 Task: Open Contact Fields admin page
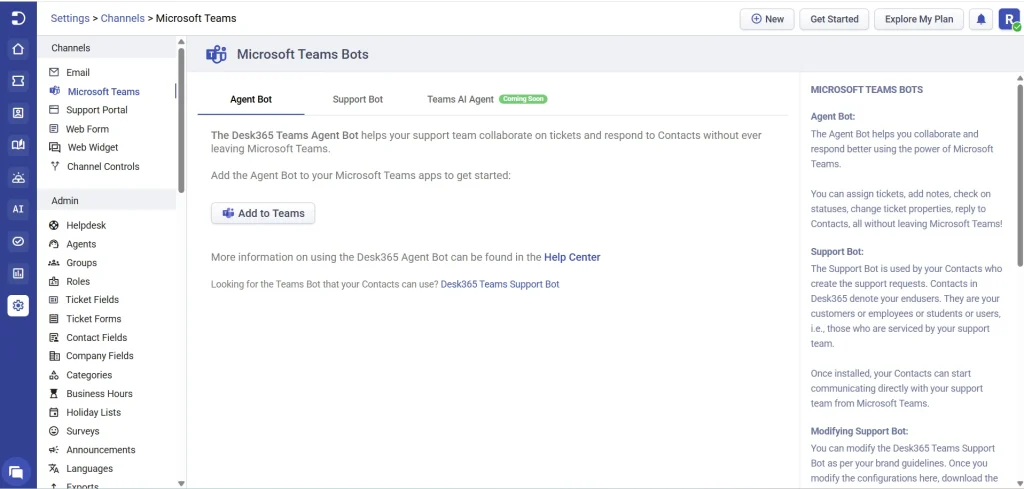click(x=97, y=338)
